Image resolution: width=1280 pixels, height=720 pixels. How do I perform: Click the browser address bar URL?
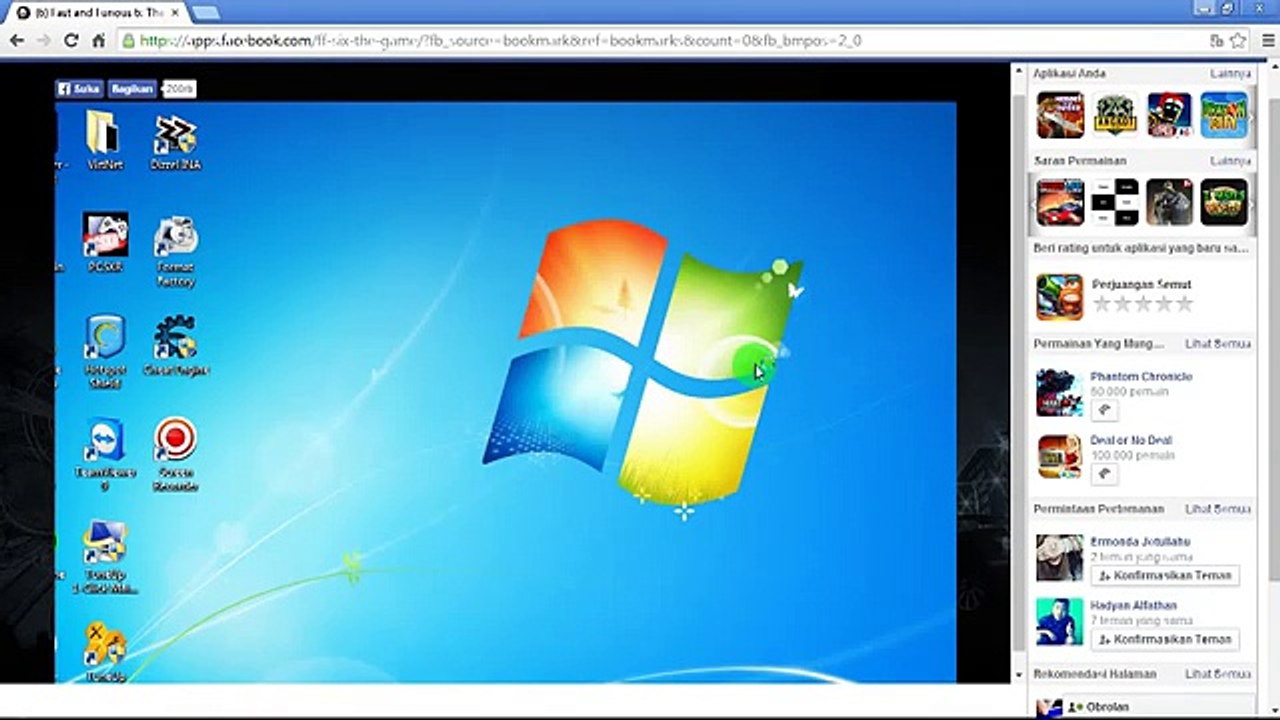(500, 41)
